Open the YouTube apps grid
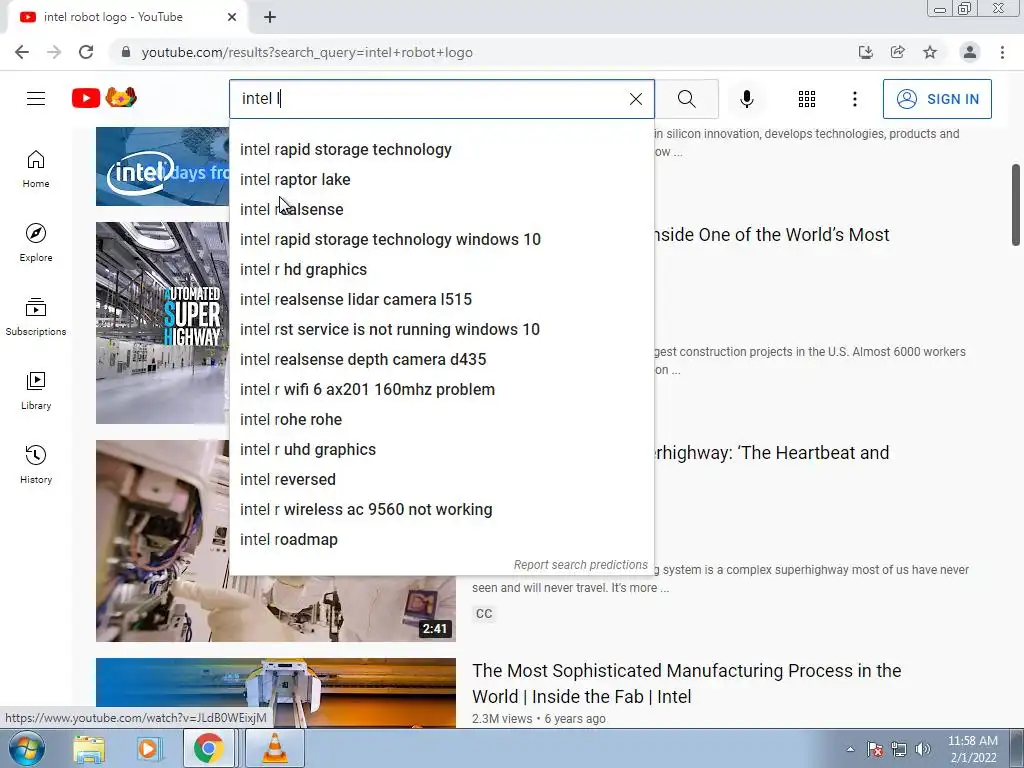1024x768 pixels. [x=807, y=99]
